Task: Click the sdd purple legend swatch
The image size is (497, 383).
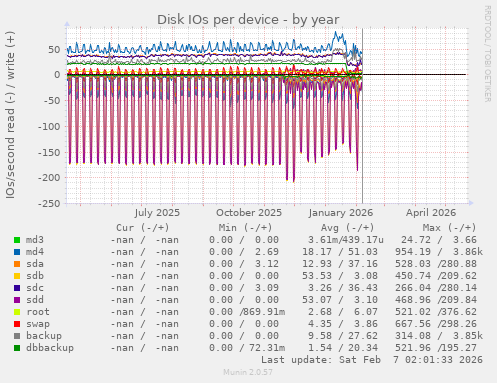Action: [x=17, y=300]
